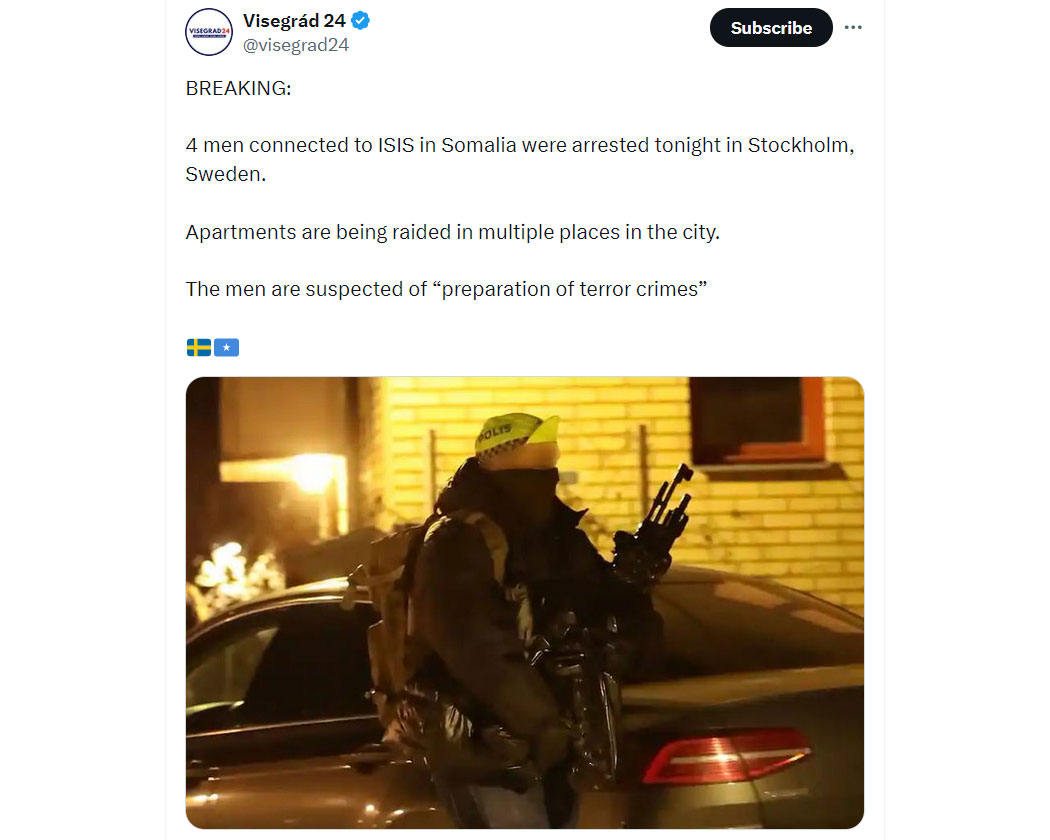Open the Visegrád 24 display name link
1050x840 pixels.
pos(294,21)
